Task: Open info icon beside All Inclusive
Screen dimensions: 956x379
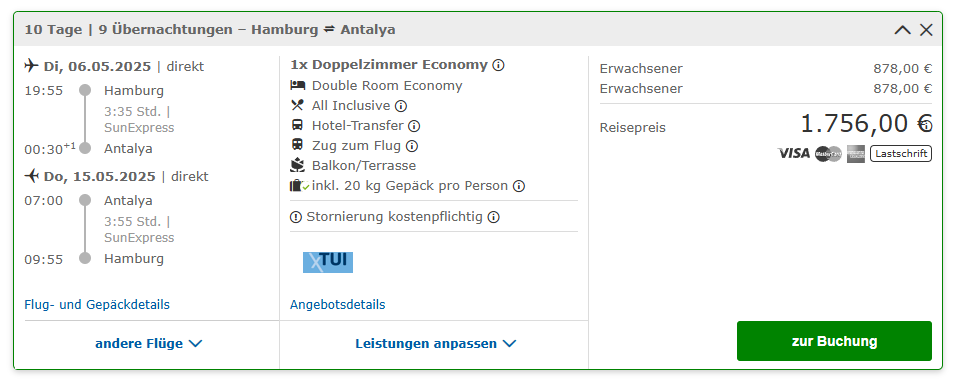Action: pyautogui.click(x=401, y=106)
